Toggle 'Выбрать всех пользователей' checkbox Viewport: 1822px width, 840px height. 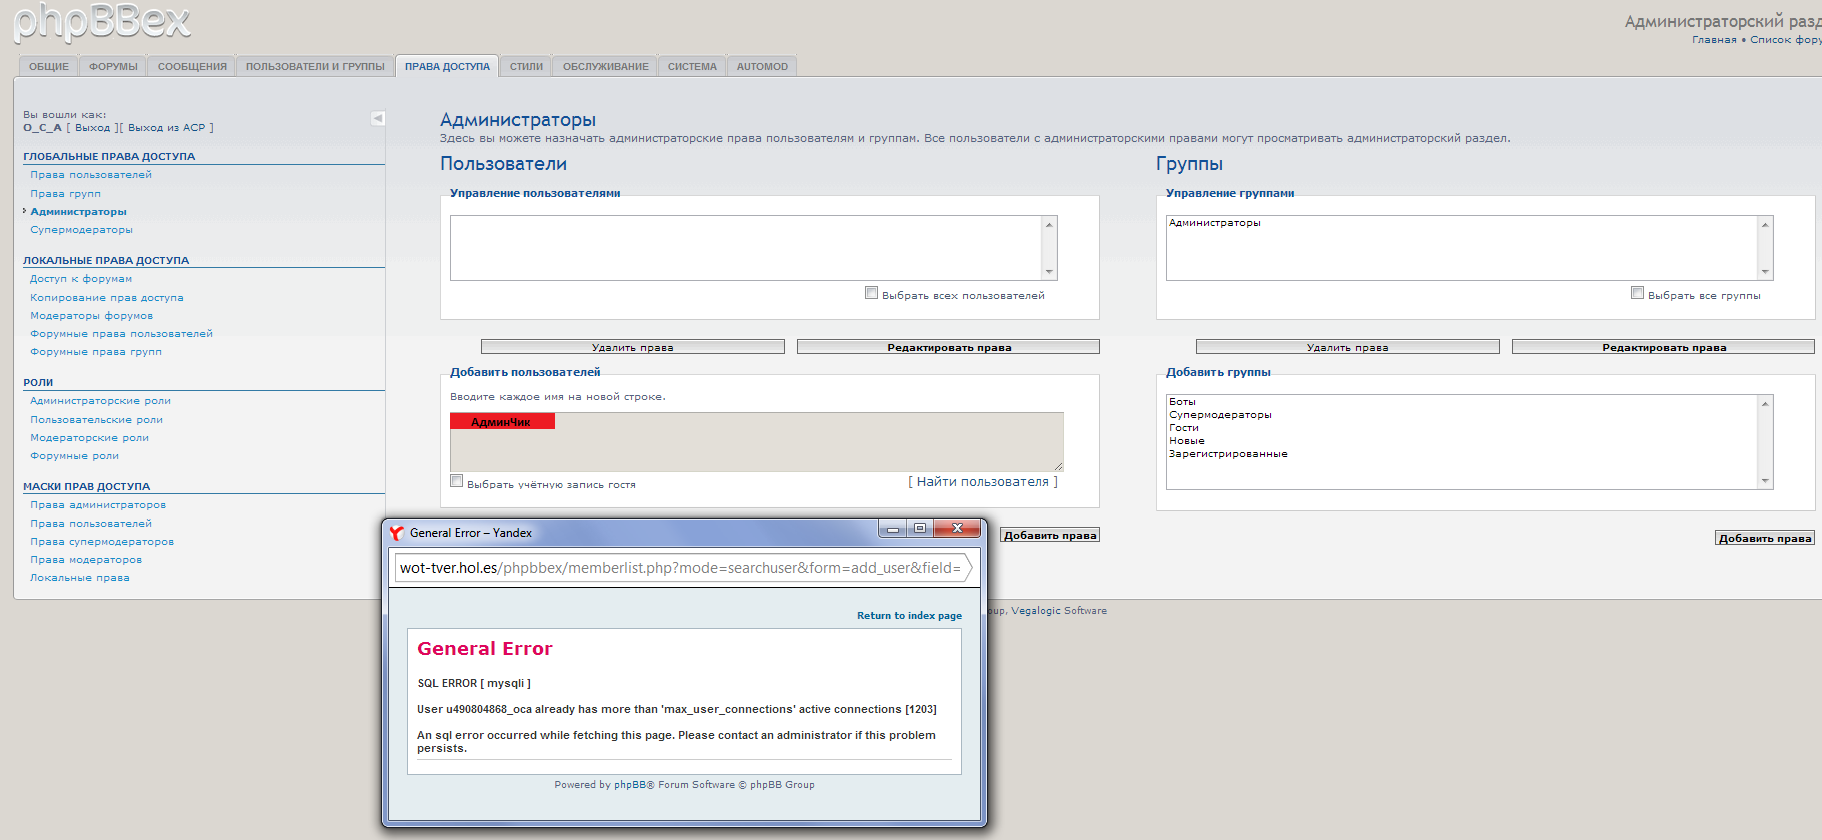coord(871,293)
